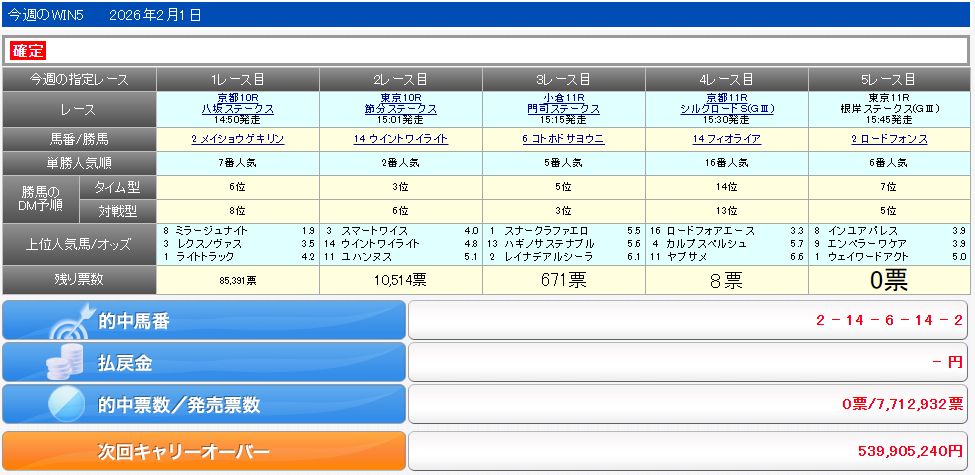This screenshot has width=975, height=475.
Task: Select the payout value －円
Action: click(x=948, y=362)
